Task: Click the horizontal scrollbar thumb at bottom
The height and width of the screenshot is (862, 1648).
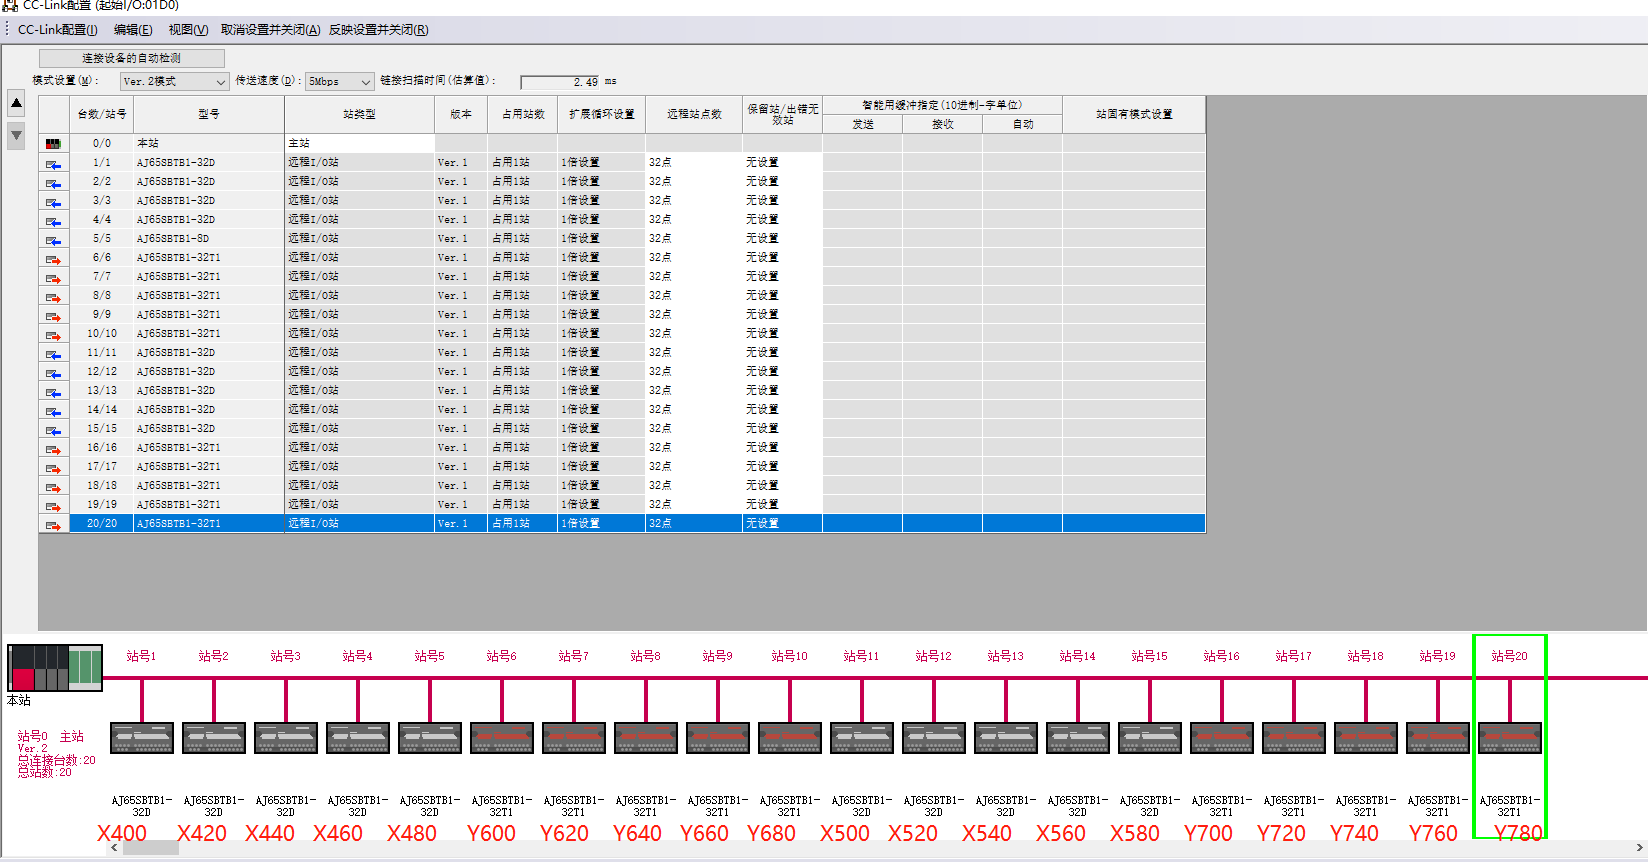Action: click(150, 849)
